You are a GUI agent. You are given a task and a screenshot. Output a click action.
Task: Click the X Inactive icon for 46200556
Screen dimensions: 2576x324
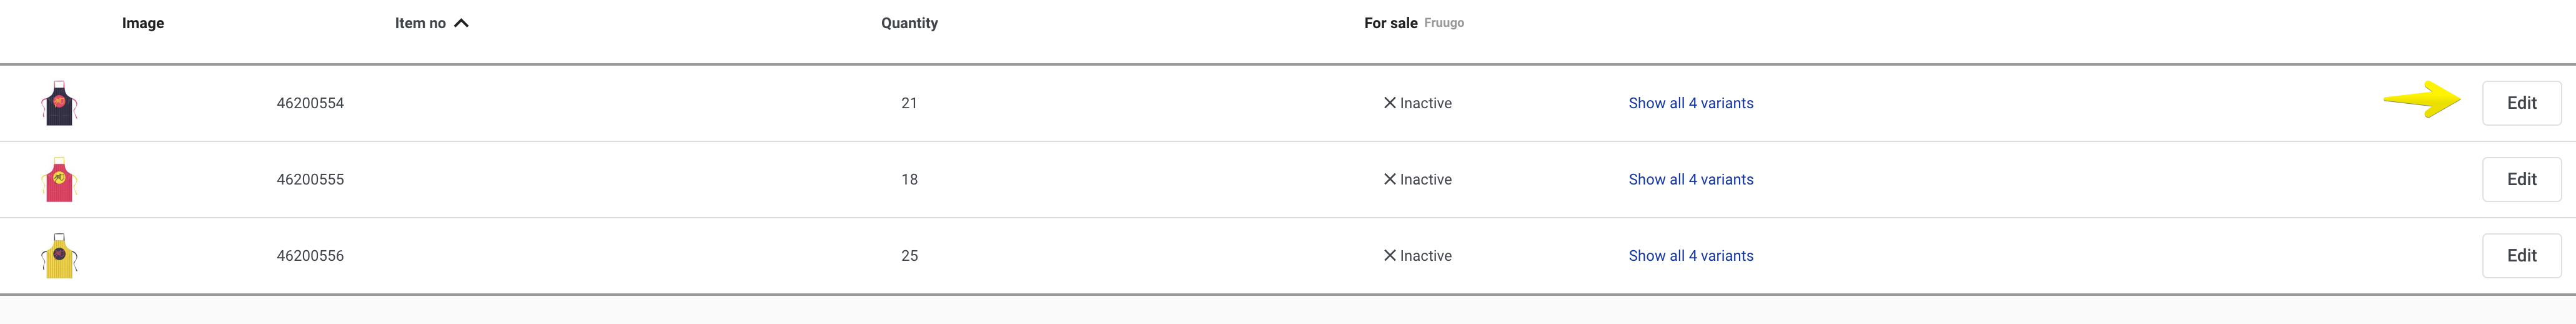[x=1389, y=256]
